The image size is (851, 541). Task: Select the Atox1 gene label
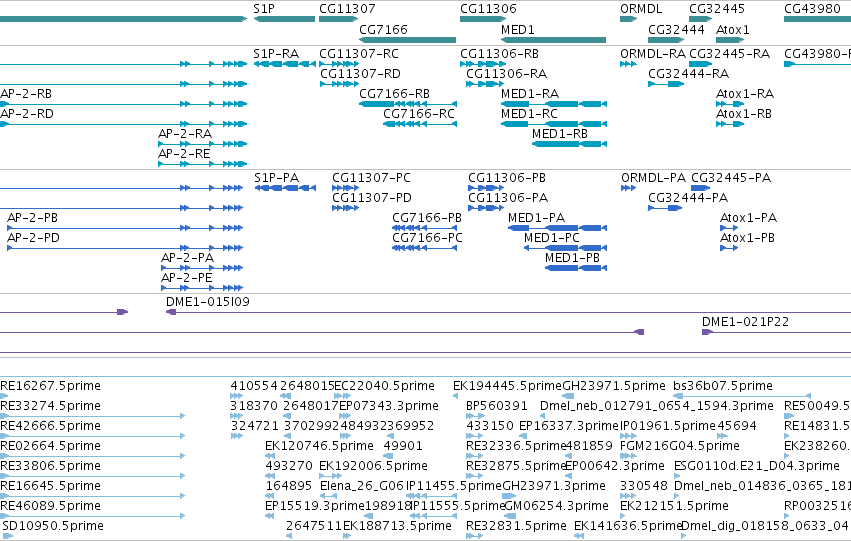point(733,29)
